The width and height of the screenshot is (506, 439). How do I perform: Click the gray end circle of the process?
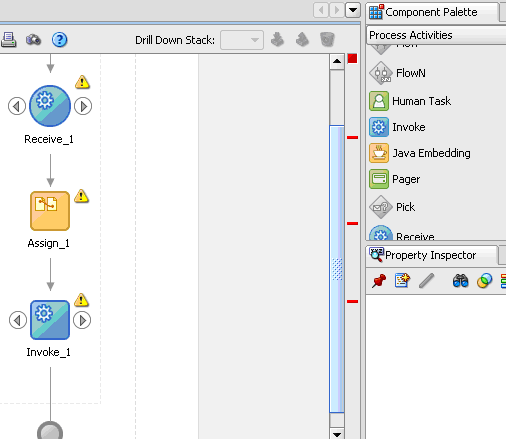click(50, 431)
